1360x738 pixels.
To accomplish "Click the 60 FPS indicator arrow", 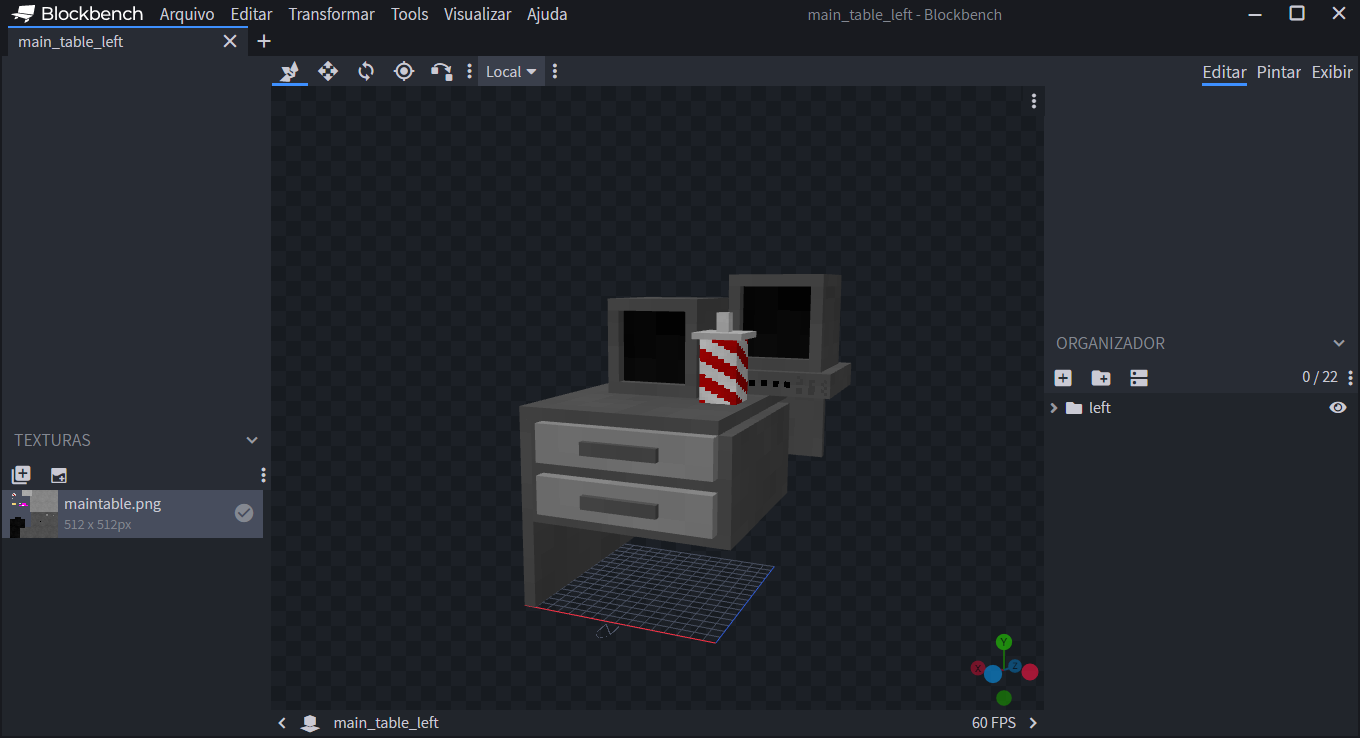I will tap(1033, 722).
